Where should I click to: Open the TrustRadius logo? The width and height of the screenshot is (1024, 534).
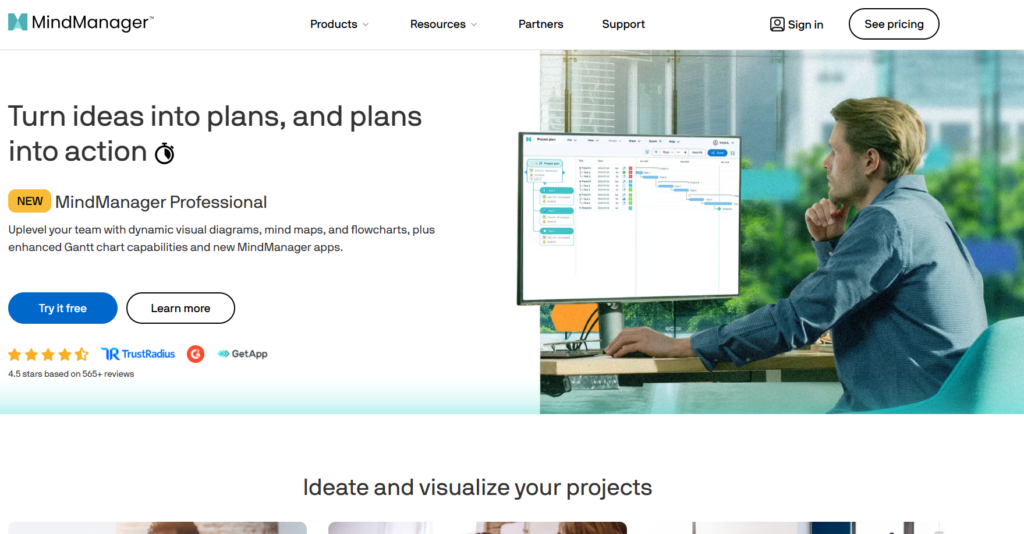pos(138,354)
